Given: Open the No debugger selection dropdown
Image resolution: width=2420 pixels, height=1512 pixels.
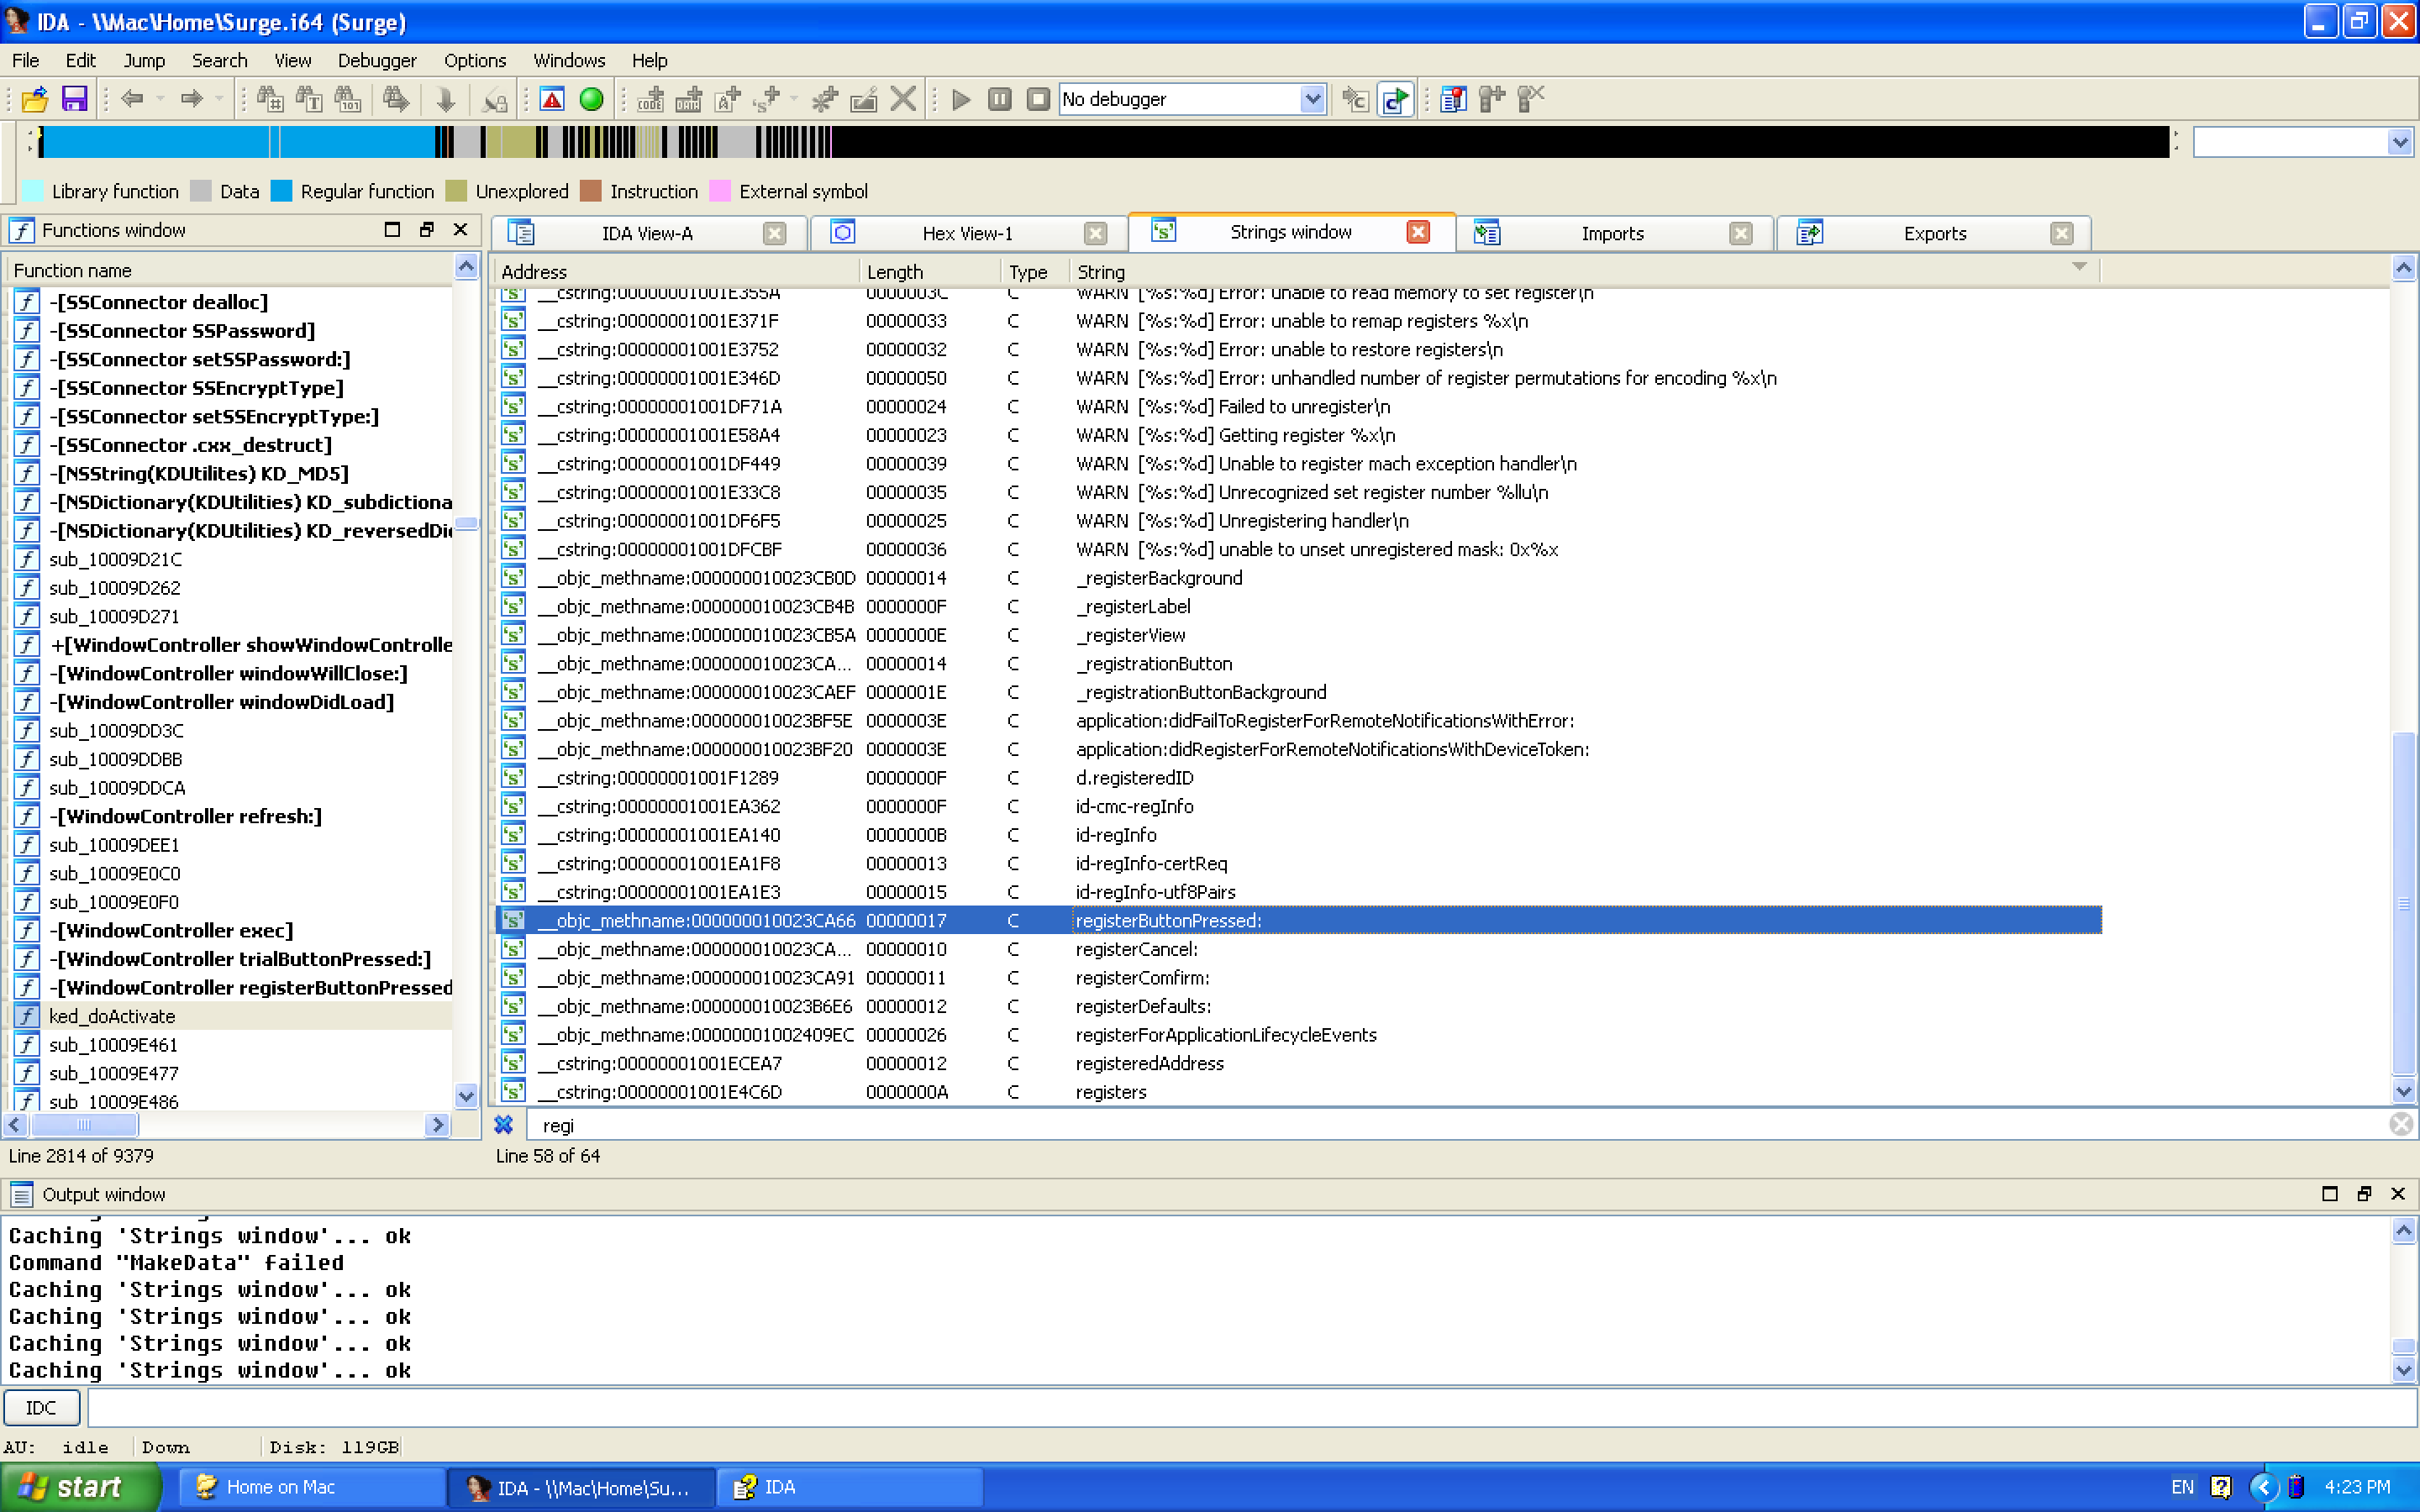Looking at the screenshot, I should [1314, 99].
